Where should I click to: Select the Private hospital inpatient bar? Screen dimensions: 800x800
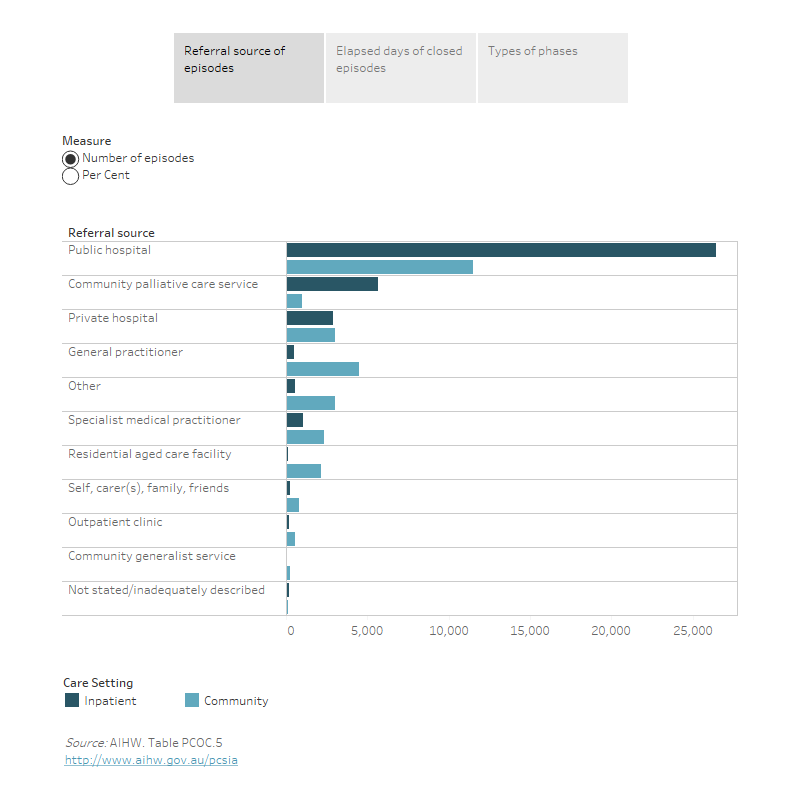click(309, 318)
